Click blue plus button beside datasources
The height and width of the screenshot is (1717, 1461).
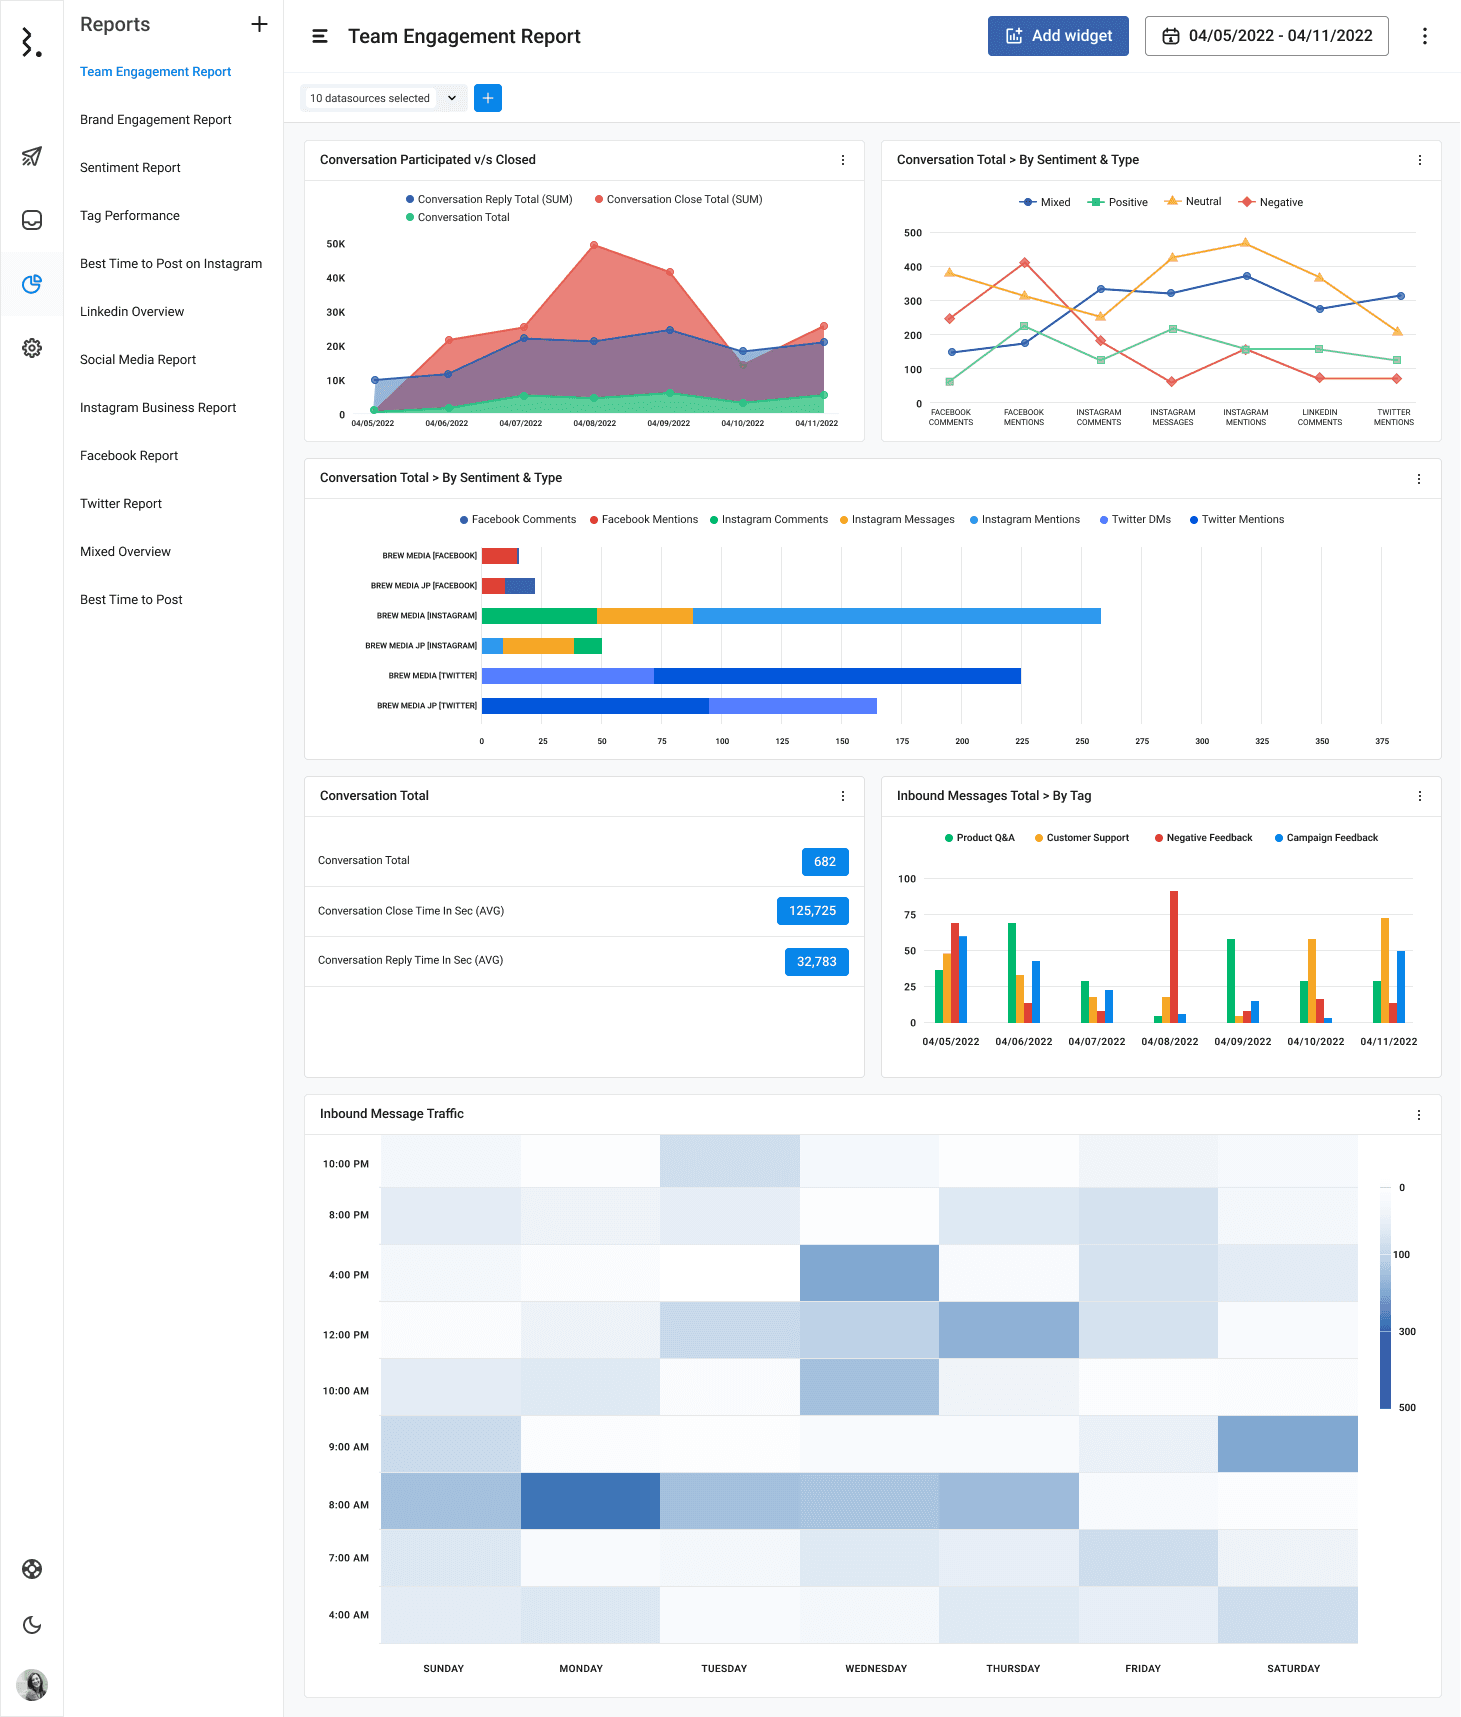[488, 98]
